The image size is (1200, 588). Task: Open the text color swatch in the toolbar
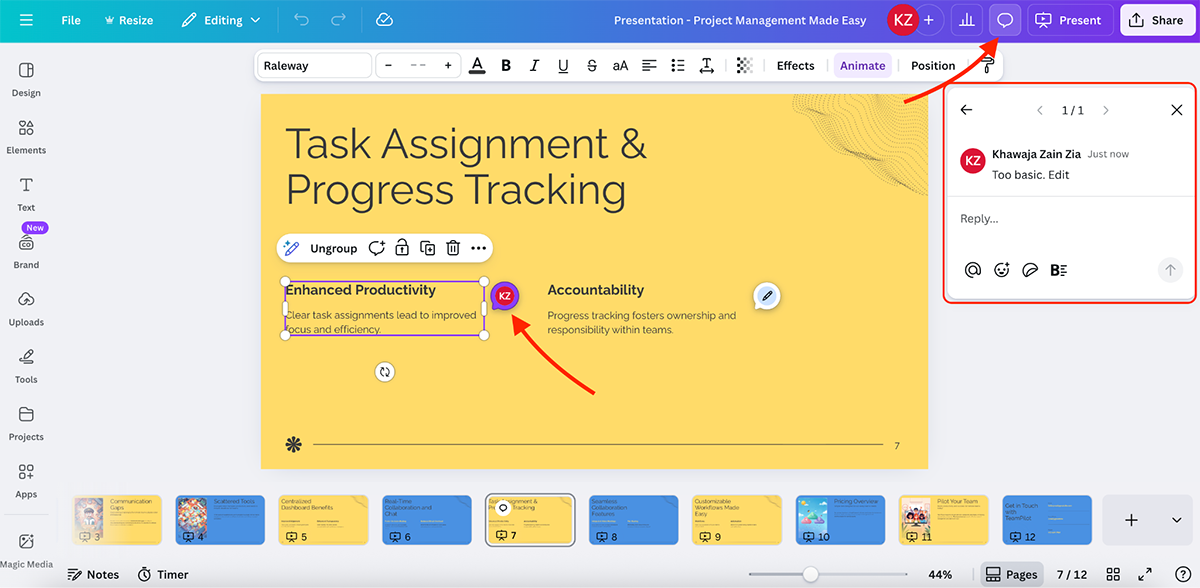(477, 65)
